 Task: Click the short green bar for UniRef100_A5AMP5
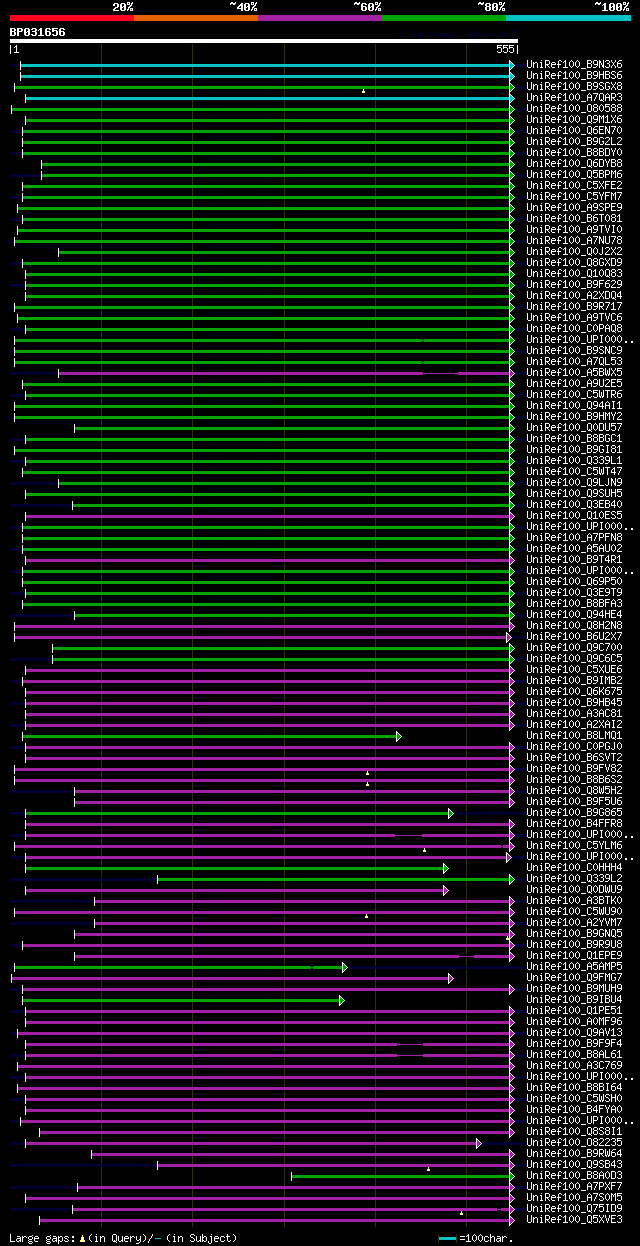pyautogui.click(x=180, y=966)
